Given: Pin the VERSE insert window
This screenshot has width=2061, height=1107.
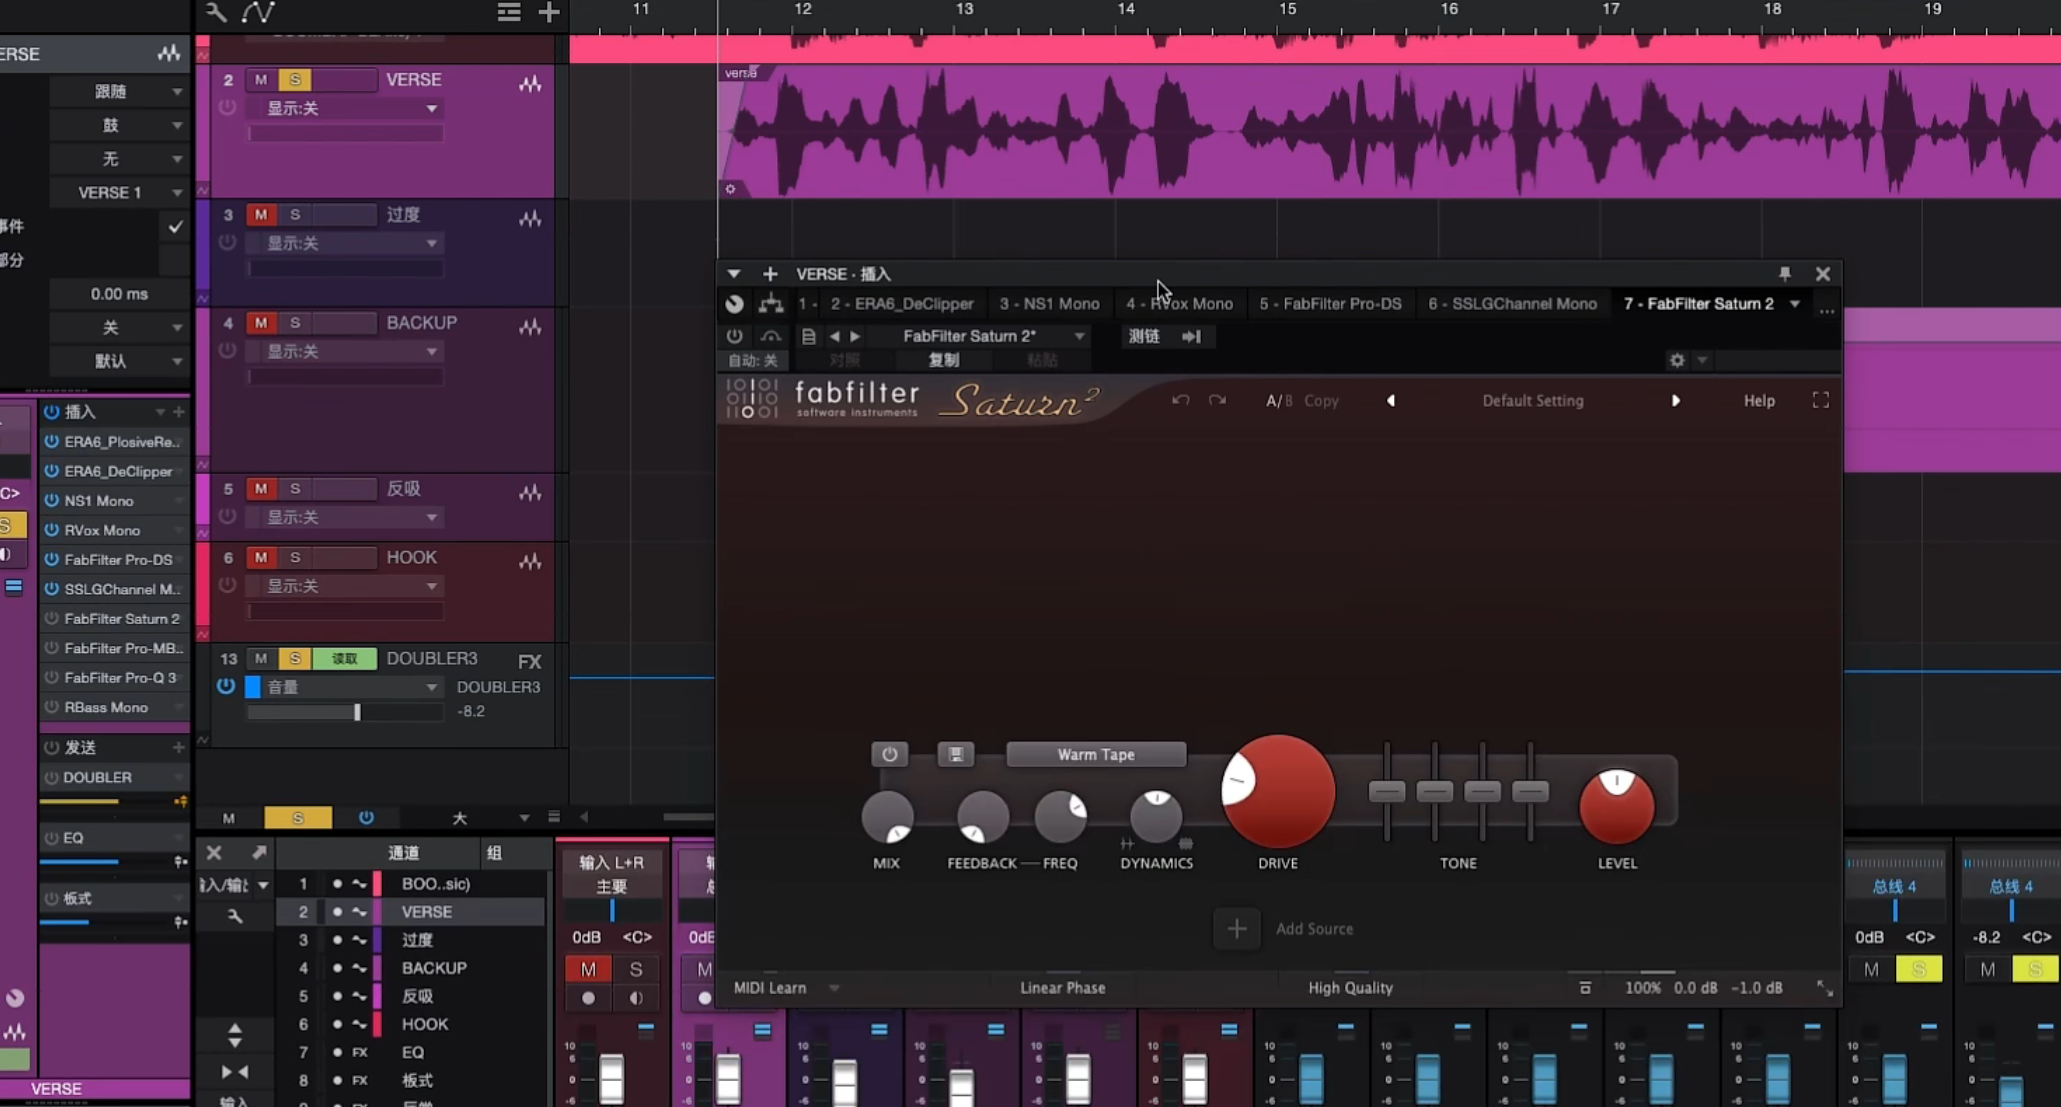Looking at the screenshot, I should [1785, 273].
